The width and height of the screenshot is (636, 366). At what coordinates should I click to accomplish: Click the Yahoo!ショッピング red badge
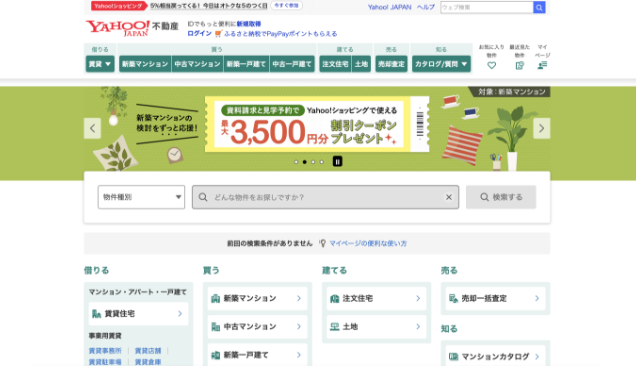pyautogui.click(x=118, y=6)
